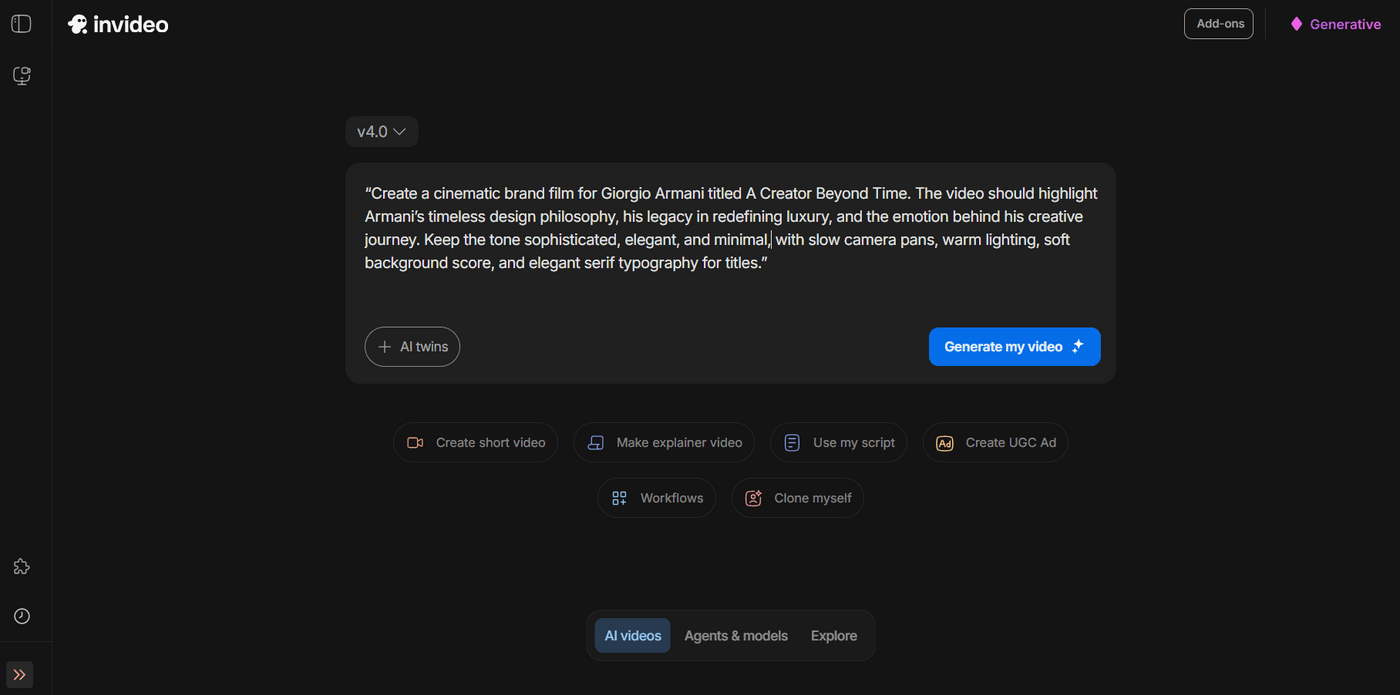Open the v4.0 version dropdown
The height and width of the screenshot is (695, 1400).
pos(381,132)
